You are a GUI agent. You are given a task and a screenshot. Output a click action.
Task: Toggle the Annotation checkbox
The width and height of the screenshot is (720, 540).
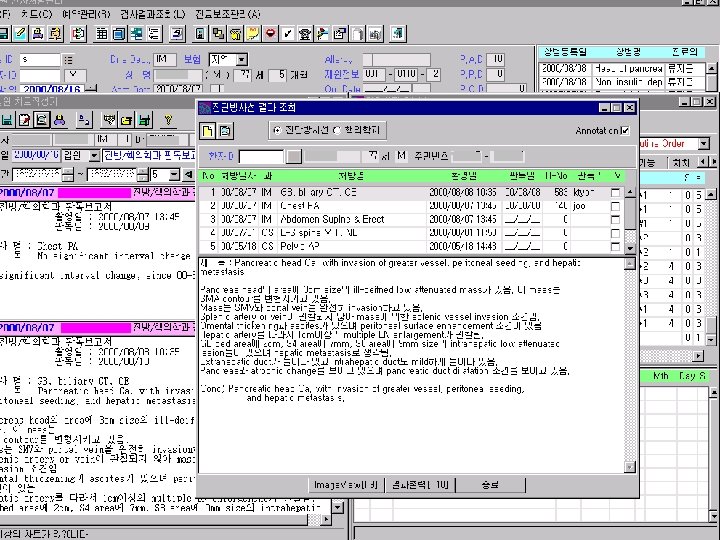625,131
